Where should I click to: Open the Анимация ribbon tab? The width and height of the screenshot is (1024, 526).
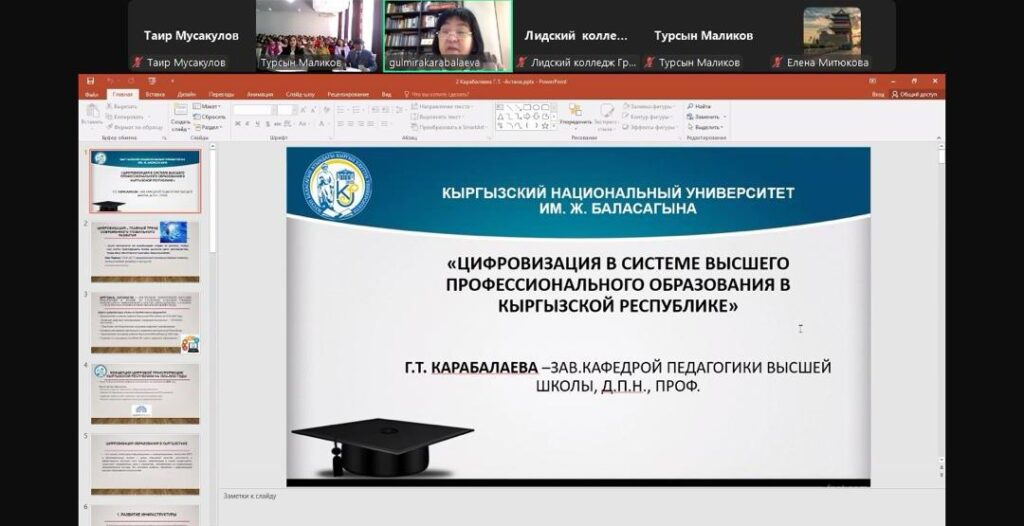(260, 94)
